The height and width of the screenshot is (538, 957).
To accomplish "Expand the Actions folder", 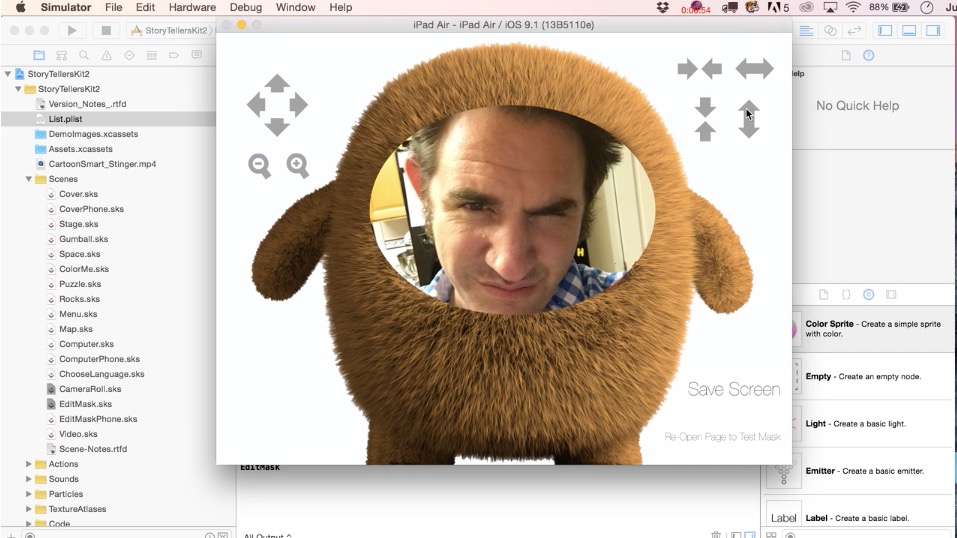I will pos(29,464).
